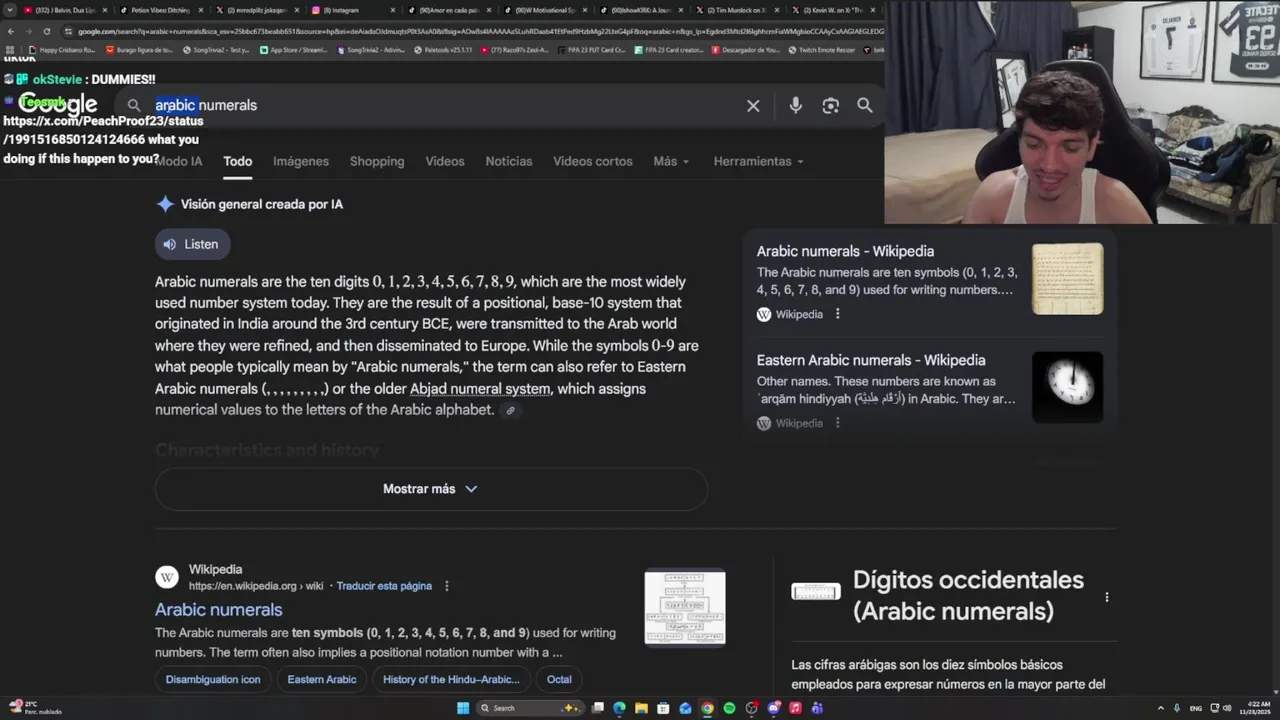Open Arabic numerals - Wikipedia card title
This screenshot has height=720, width=1280.
tap(845, 252)
